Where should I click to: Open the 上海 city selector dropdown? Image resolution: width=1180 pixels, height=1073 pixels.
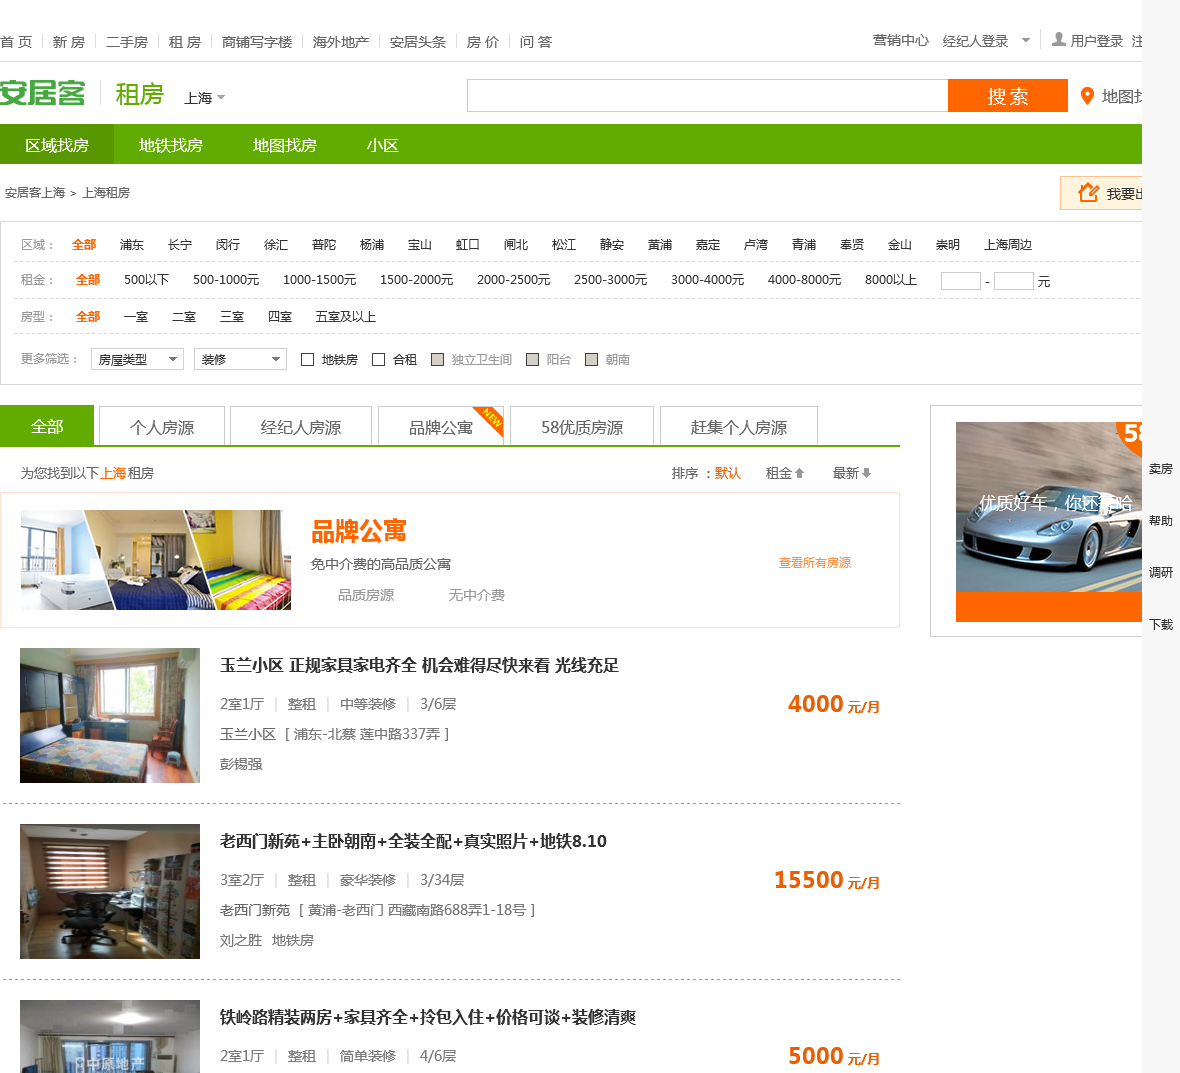click(x=205, y=98)
